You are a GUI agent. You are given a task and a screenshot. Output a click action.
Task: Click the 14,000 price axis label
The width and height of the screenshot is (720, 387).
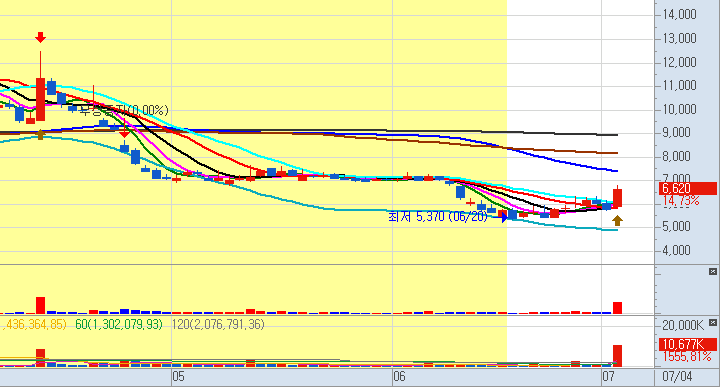679,14
